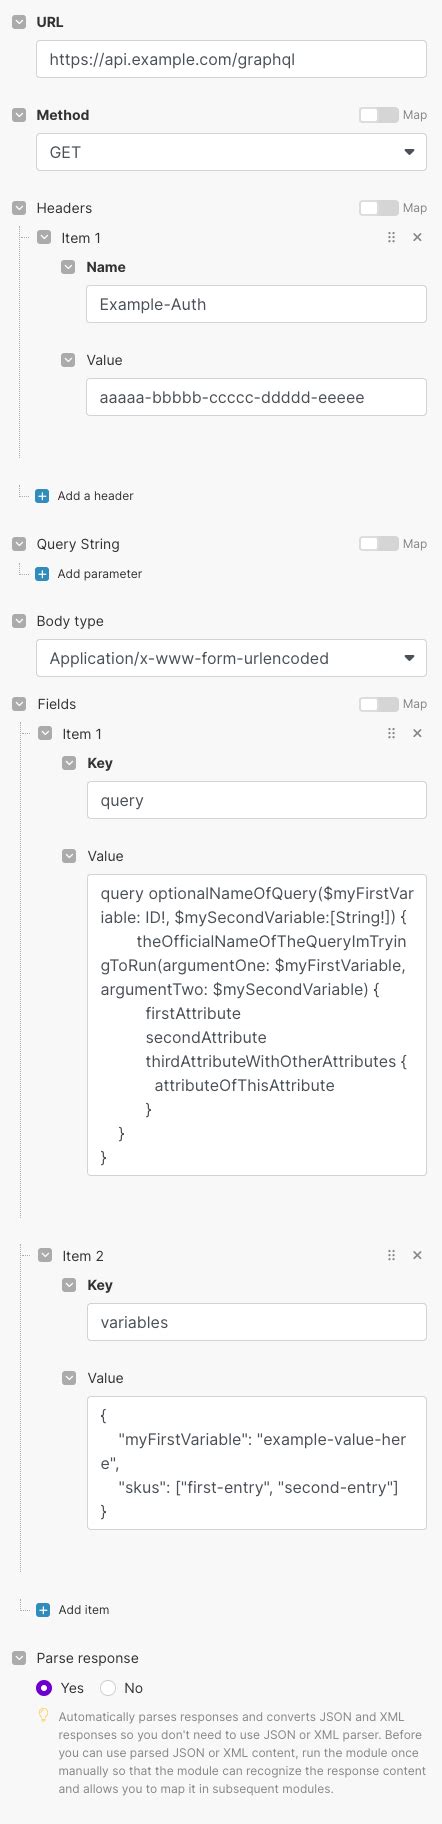Click the Add a header link
This screenshot has width=442, height=1824.
[x=95, y=496]
